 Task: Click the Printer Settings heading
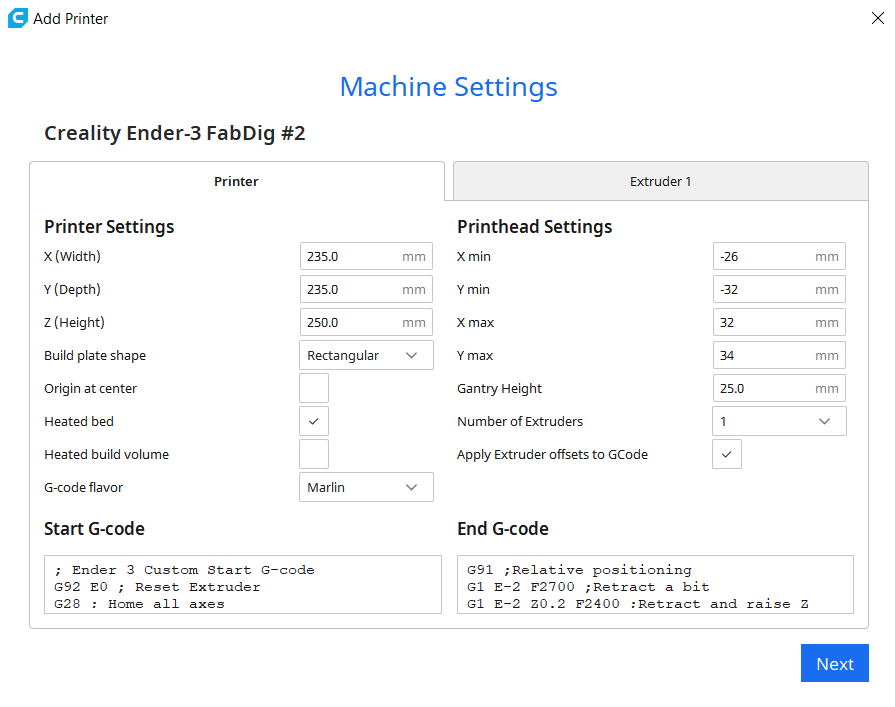tap(109, 227)
